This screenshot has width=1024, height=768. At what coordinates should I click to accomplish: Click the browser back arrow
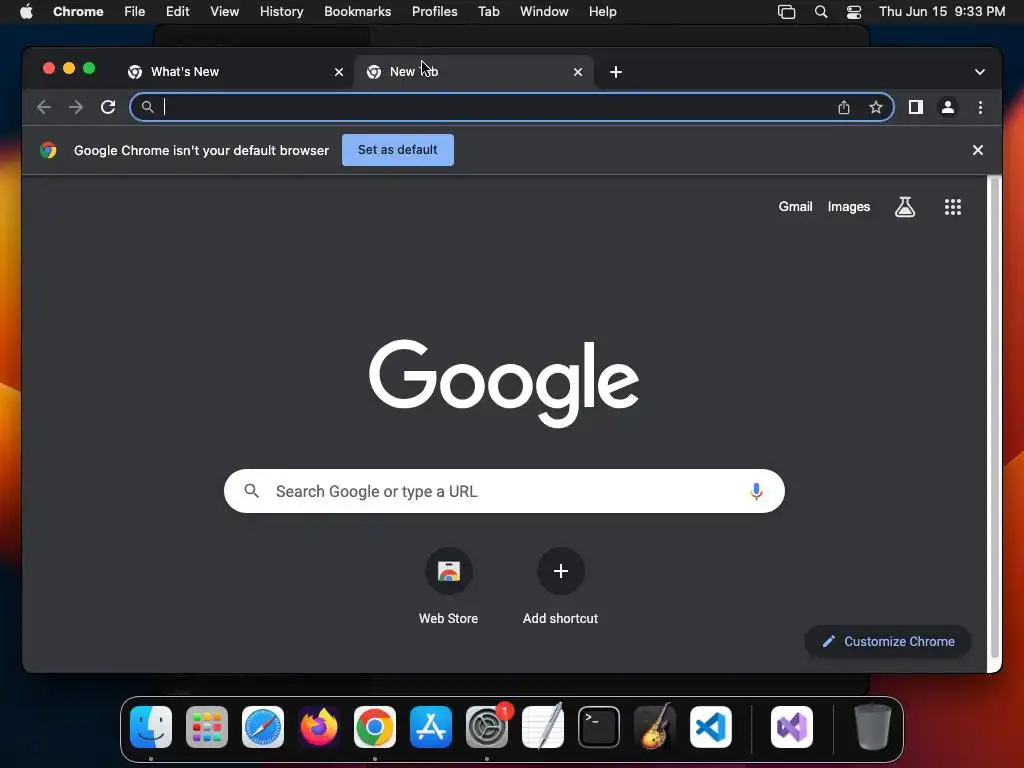coord(44,107)
